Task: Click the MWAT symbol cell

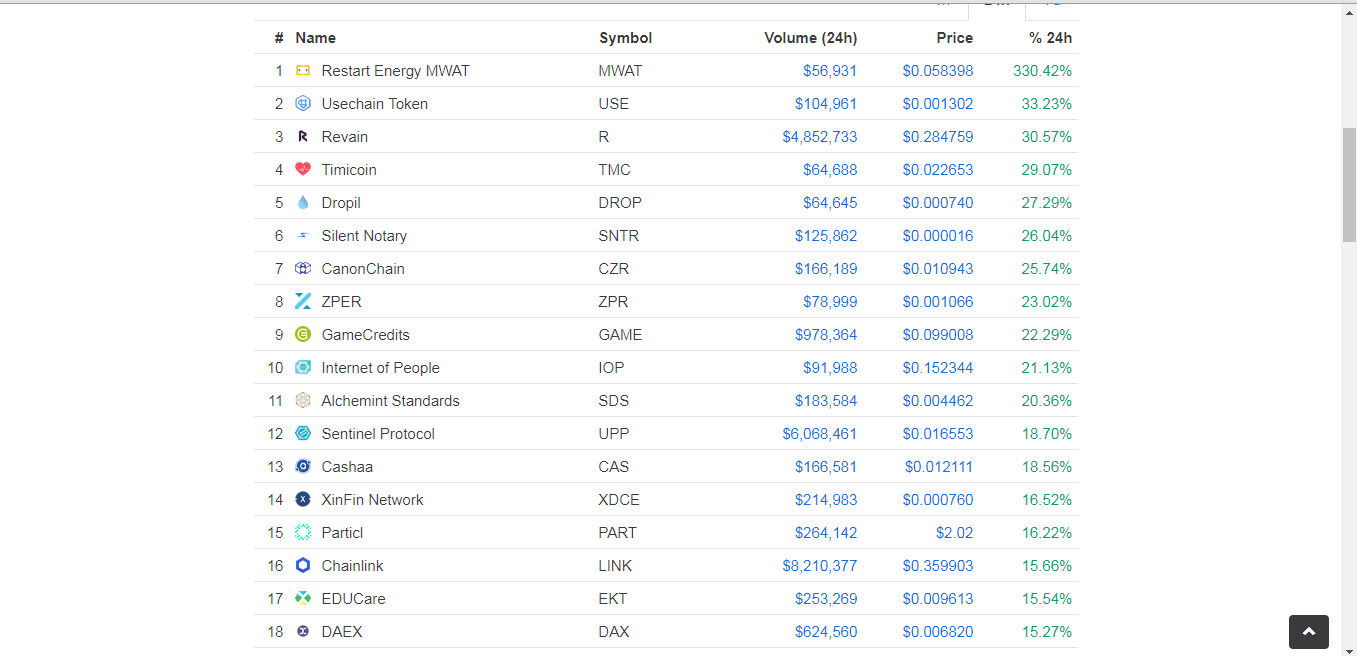Action: click(x=620, y=71)
